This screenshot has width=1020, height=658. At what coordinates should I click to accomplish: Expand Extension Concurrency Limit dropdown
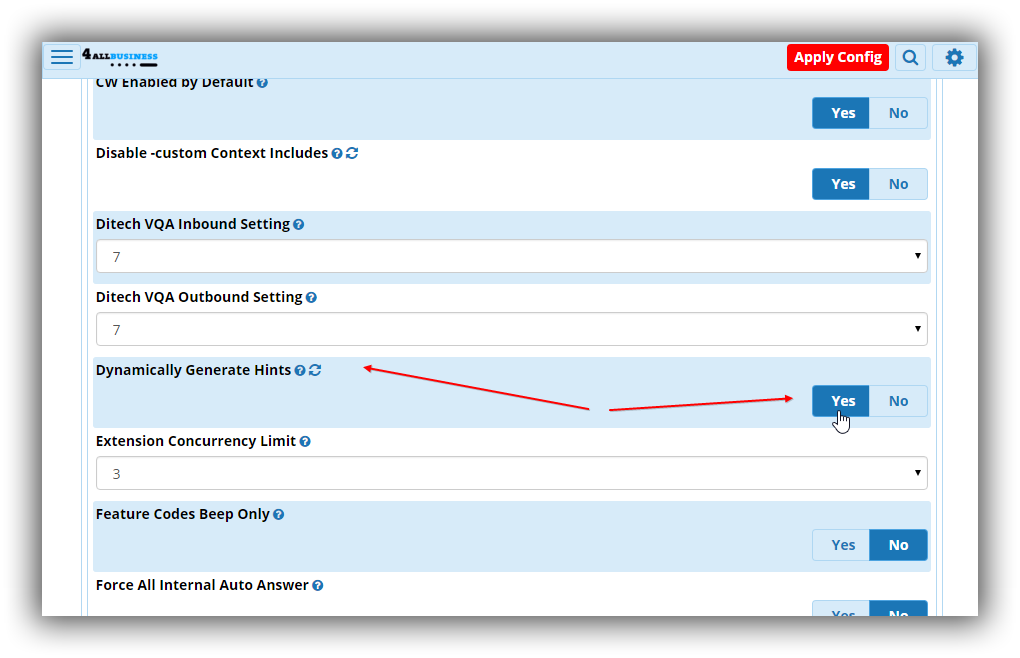click(511, 473)
